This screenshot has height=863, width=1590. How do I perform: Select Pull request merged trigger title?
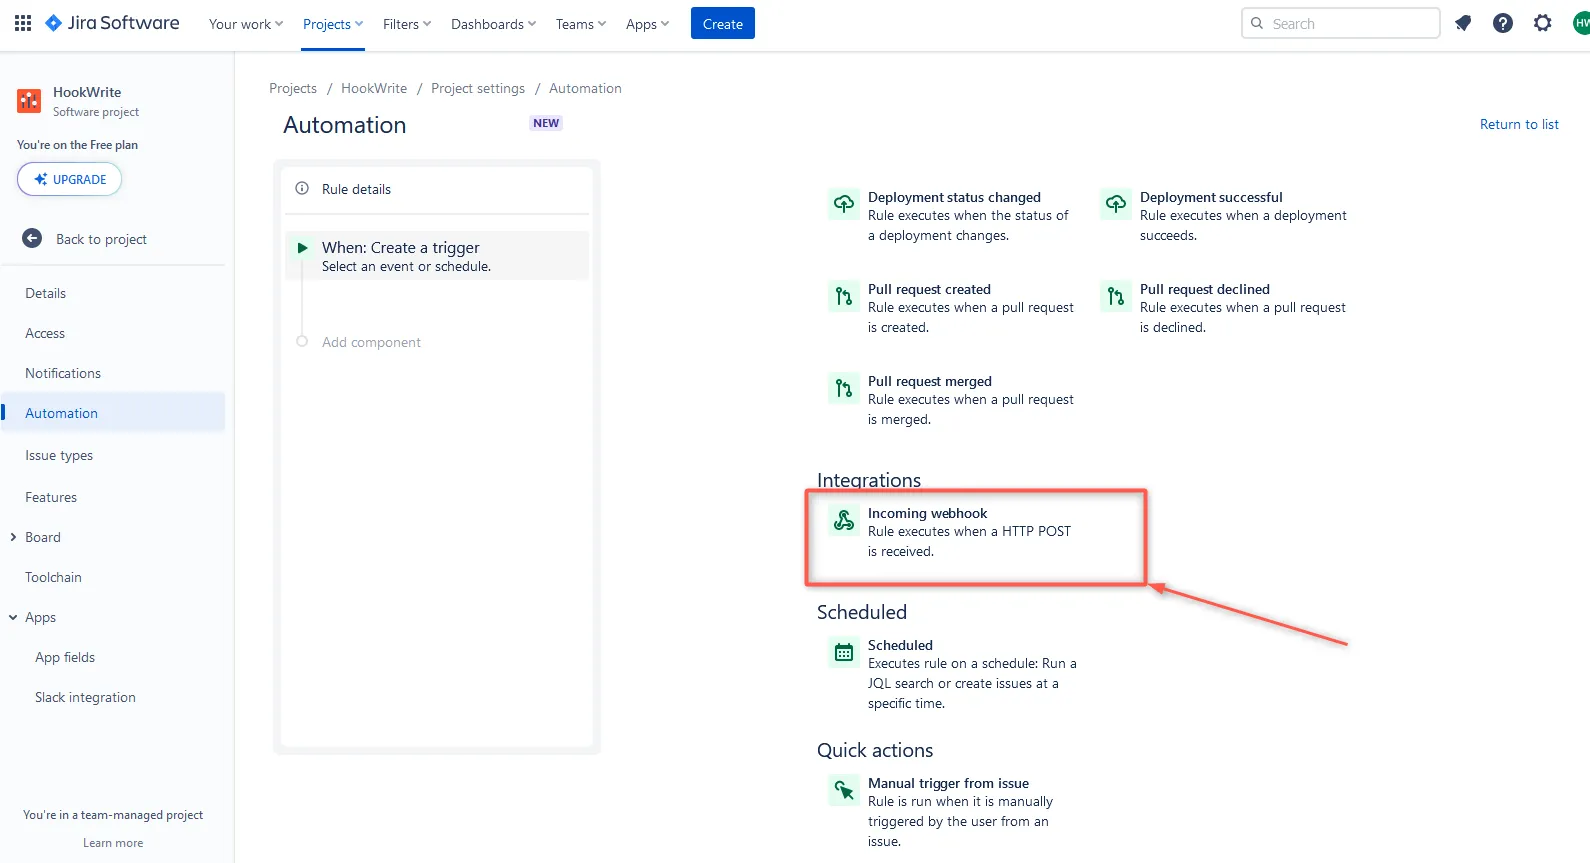(930, 381)
